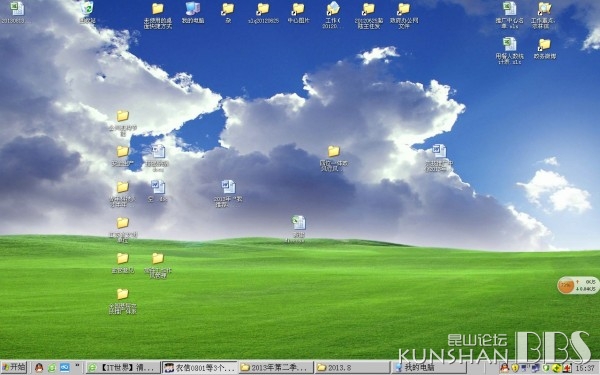Select the 政府办公网文件 folder icon
Viewport: 600px width, 375px height.
point(404,15)
